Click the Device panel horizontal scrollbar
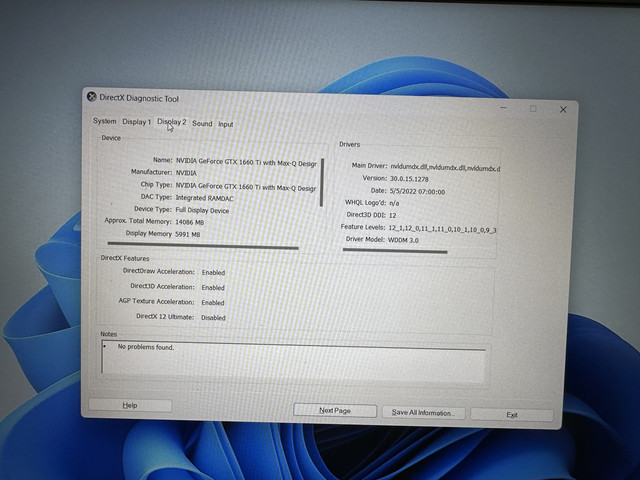 tap(203, 245)
